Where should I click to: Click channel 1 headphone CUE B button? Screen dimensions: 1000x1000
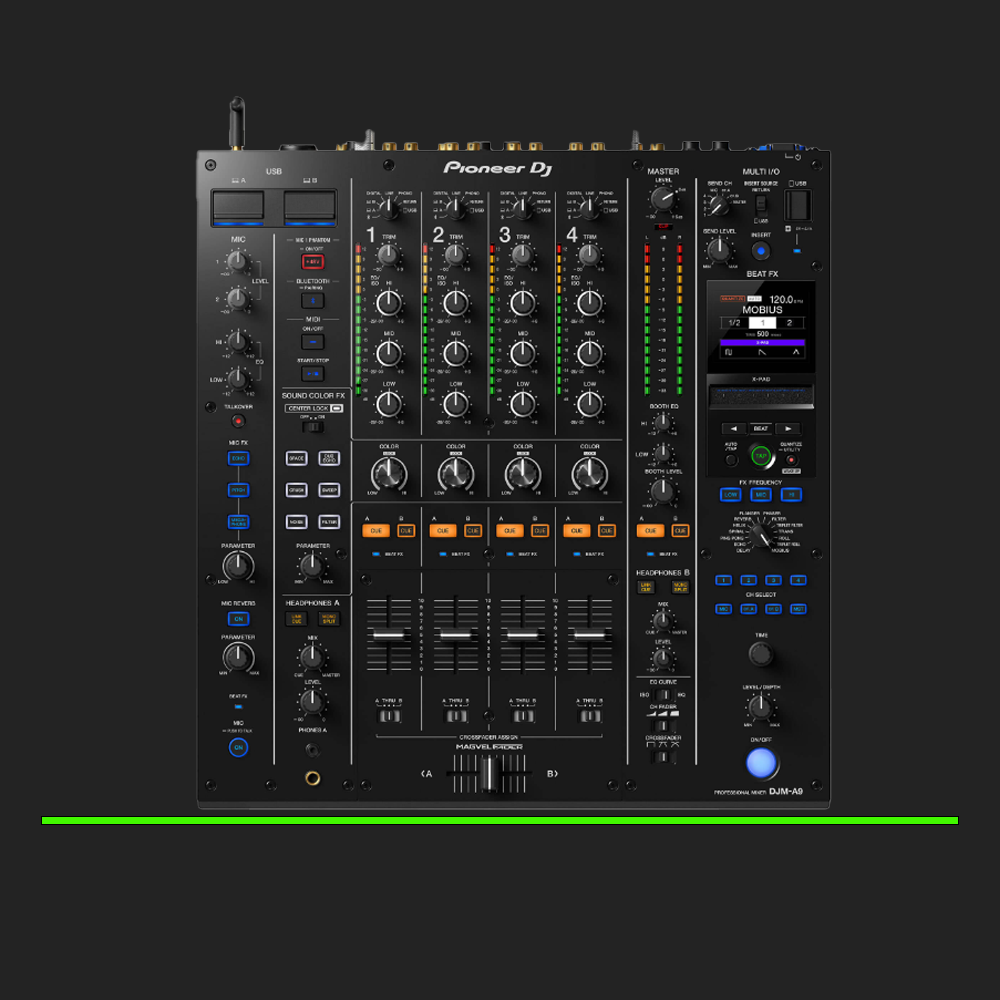406,531
